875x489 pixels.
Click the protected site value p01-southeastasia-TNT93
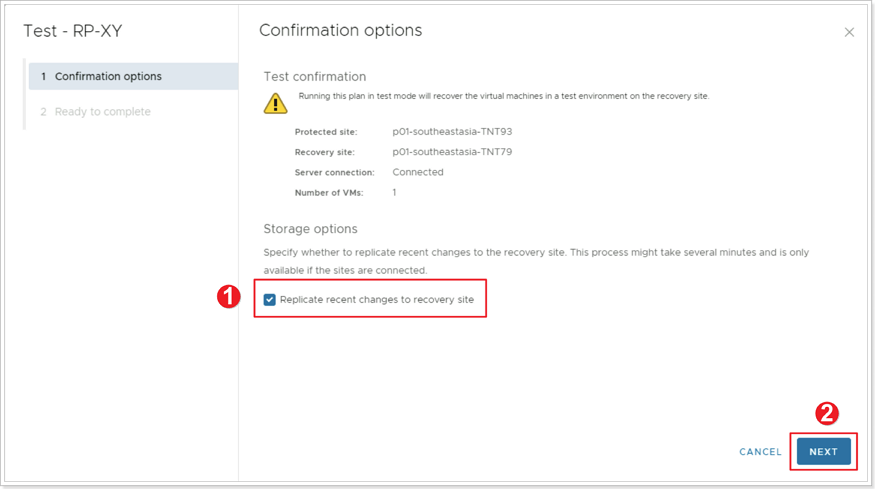pyautogui.click(x=452, y=132)
